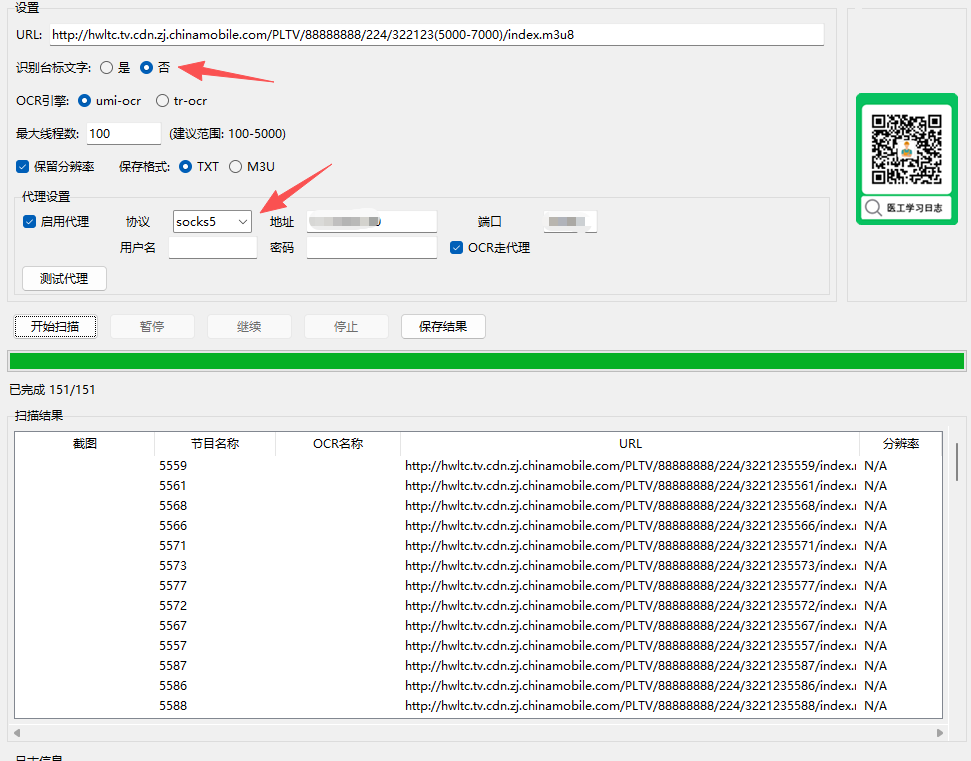Sort by 节目名称 column header
This screenshot has height=761, width=971.
(214, 444)
